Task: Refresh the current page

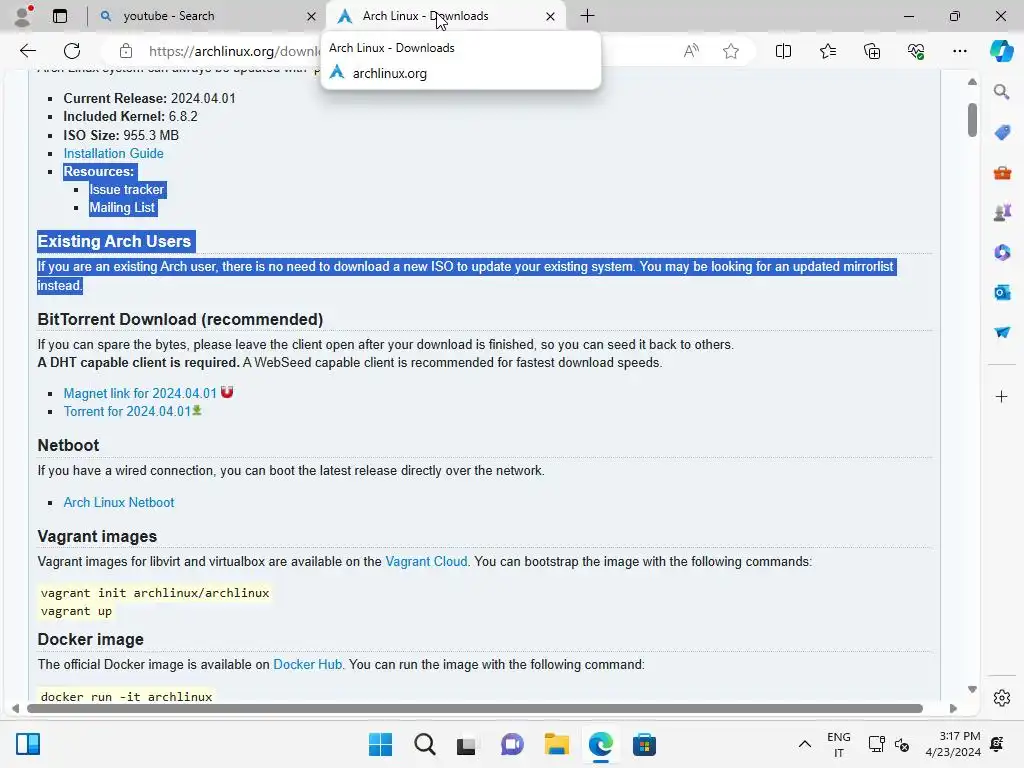Action: click(x=72, y=51)
